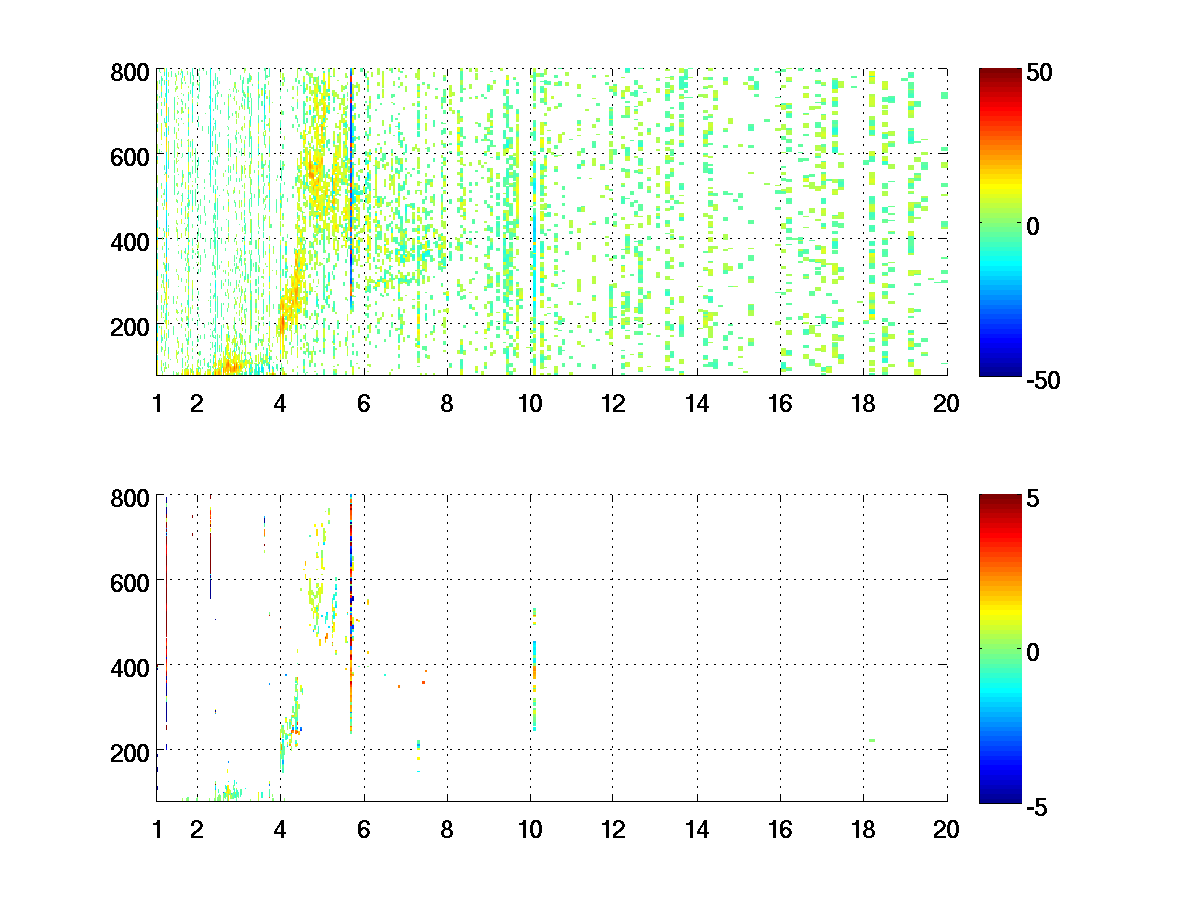
Task: Click y-axis label '200' on upper plot
Action: pos(130,326)
